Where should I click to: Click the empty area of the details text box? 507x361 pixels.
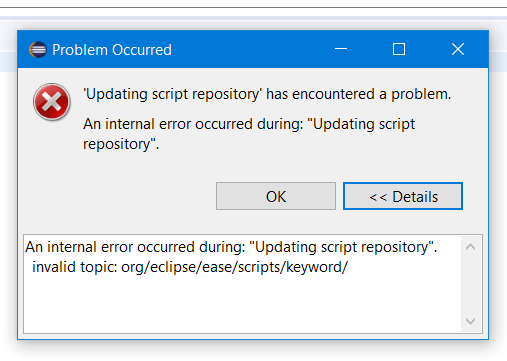(x=242, y=305)
